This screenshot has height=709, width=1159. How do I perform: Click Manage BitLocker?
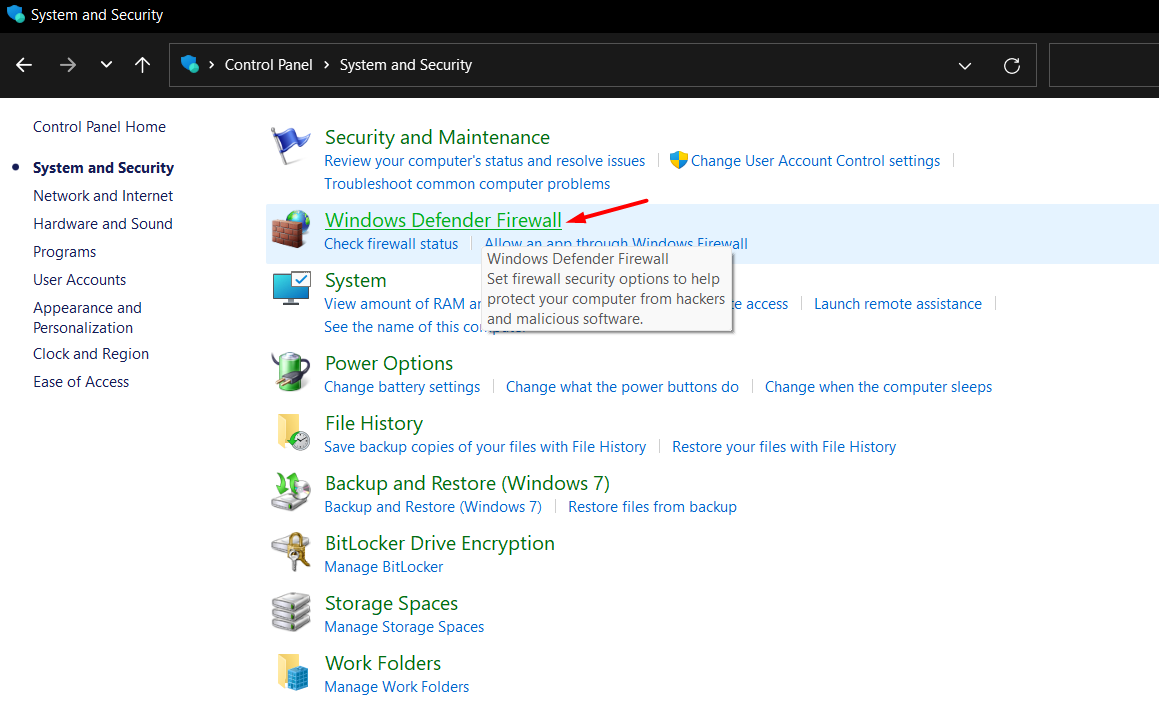point(384,567)
